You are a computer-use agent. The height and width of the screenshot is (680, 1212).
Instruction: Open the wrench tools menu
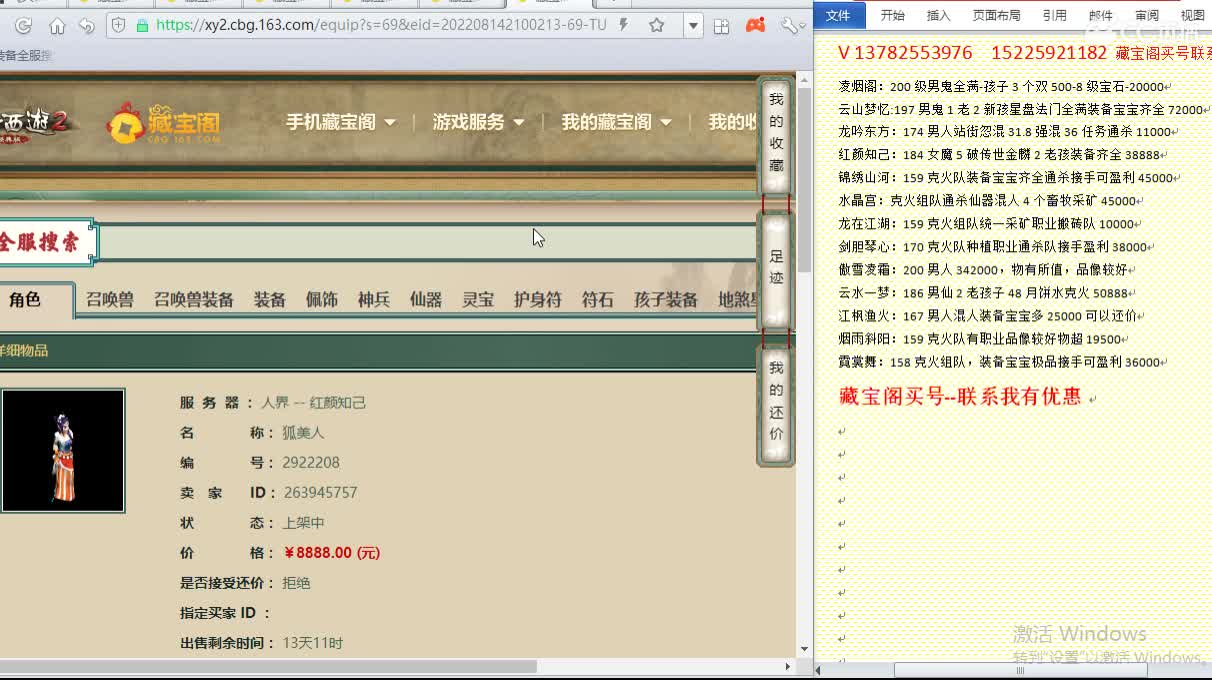pos(789,25)
